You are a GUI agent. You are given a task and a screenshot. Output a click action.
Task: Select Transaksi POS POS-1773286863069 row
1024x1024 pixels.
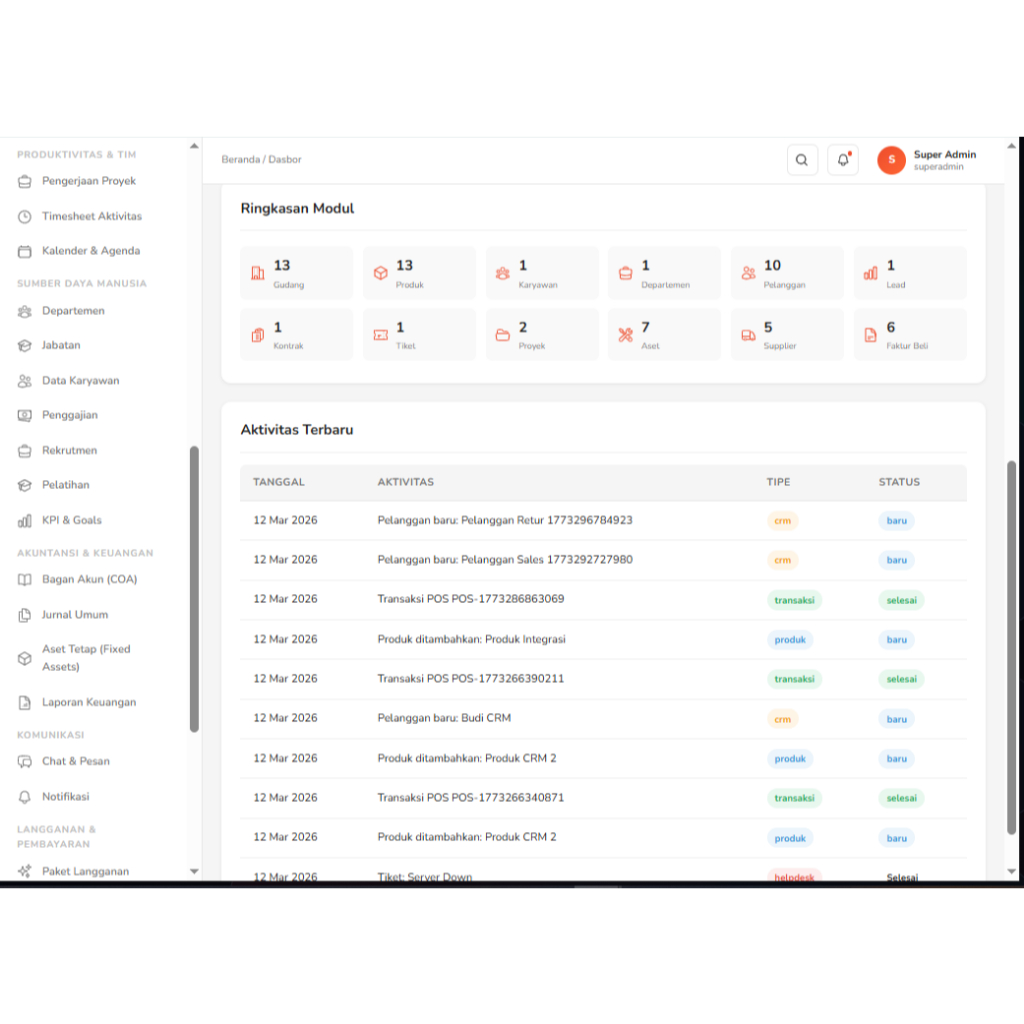(x=603, y=600)
